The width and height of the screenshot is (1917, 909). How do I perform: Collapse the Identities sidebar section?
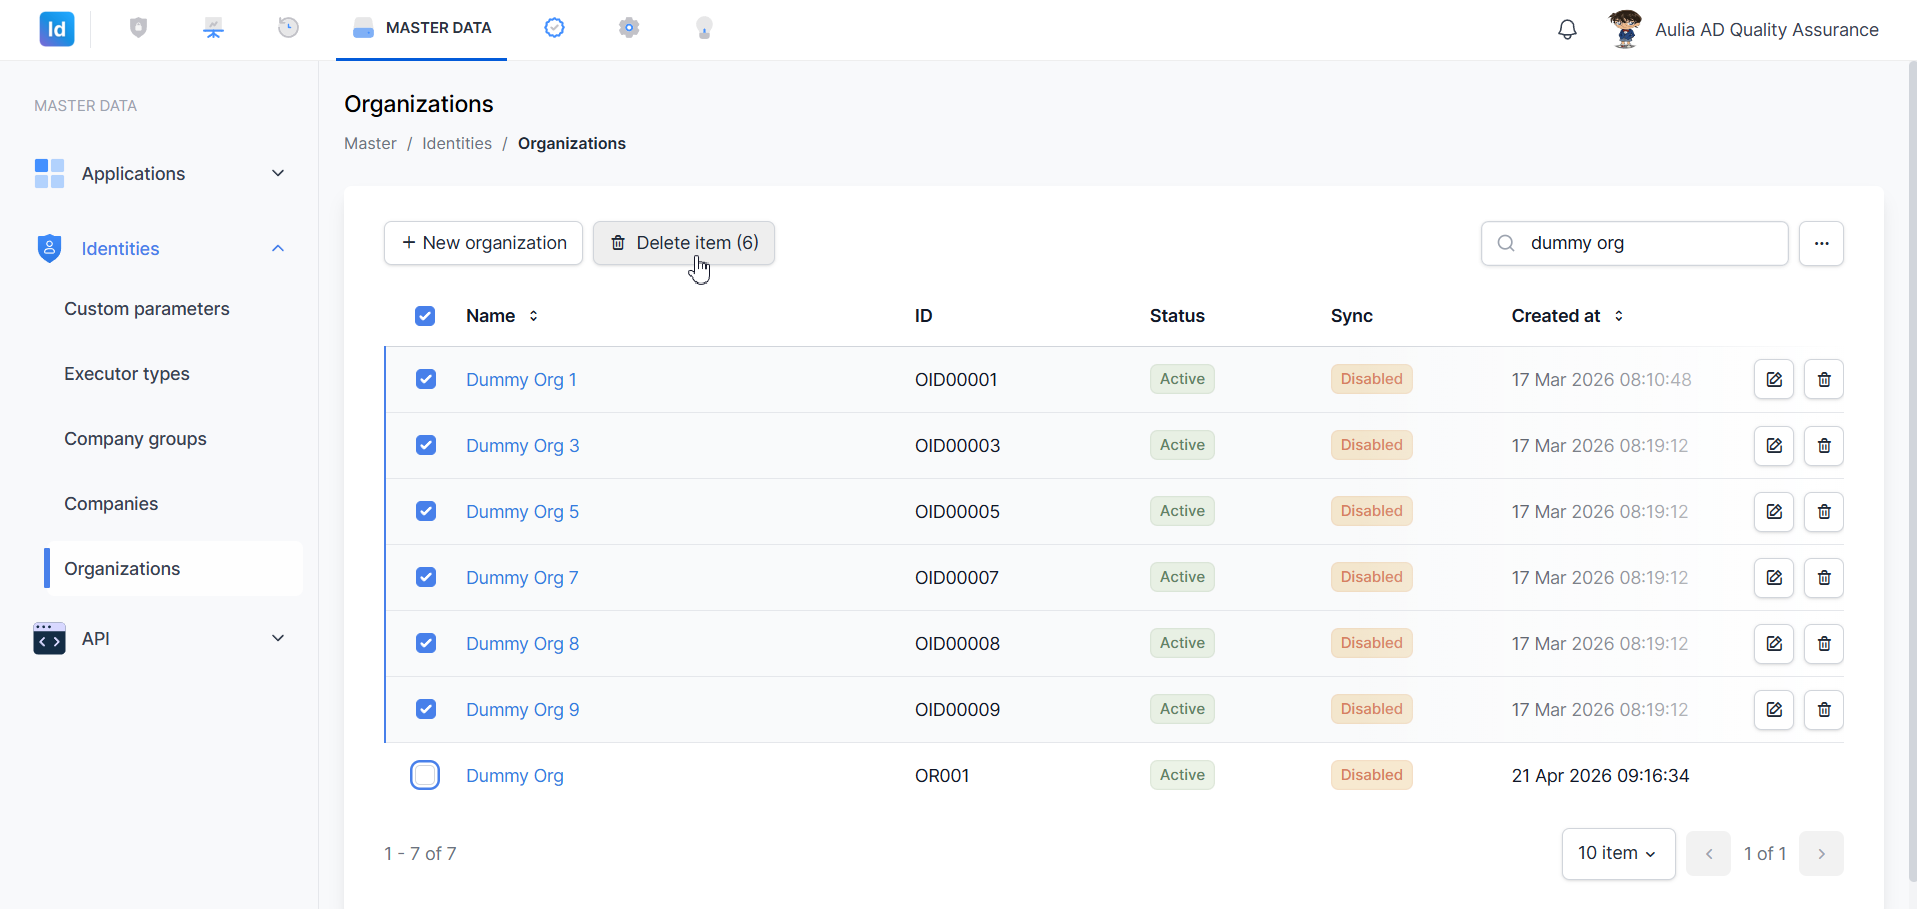pyautogui.click(x=160, y=249)
